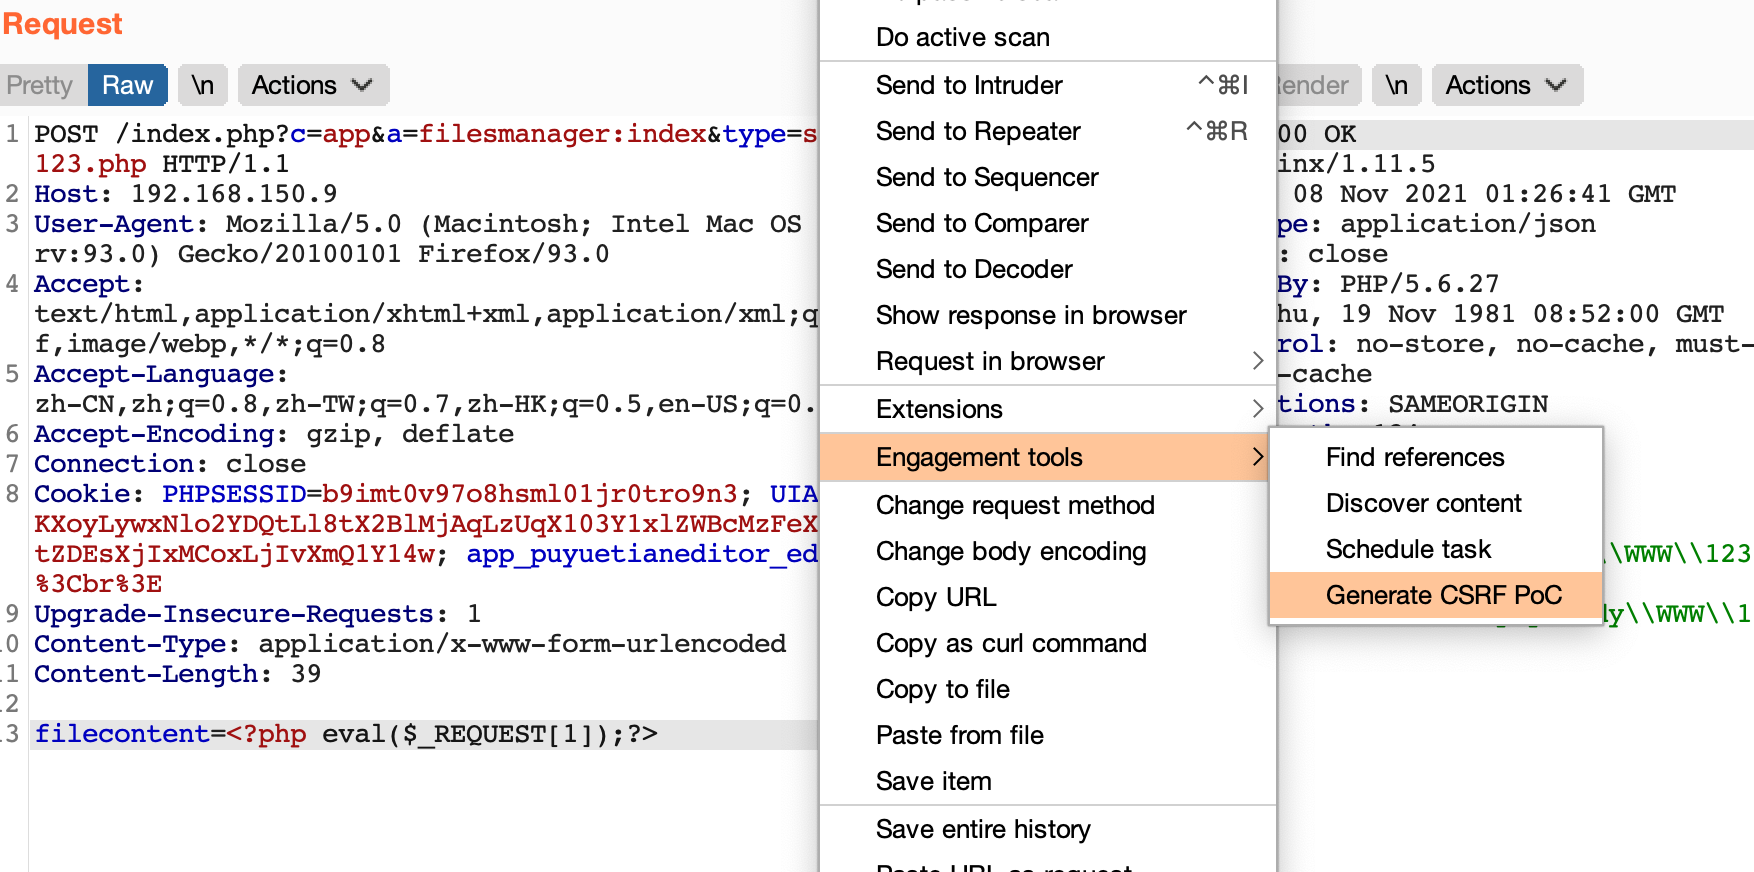Select 'Save entire history' entry

coord(1047,829)
